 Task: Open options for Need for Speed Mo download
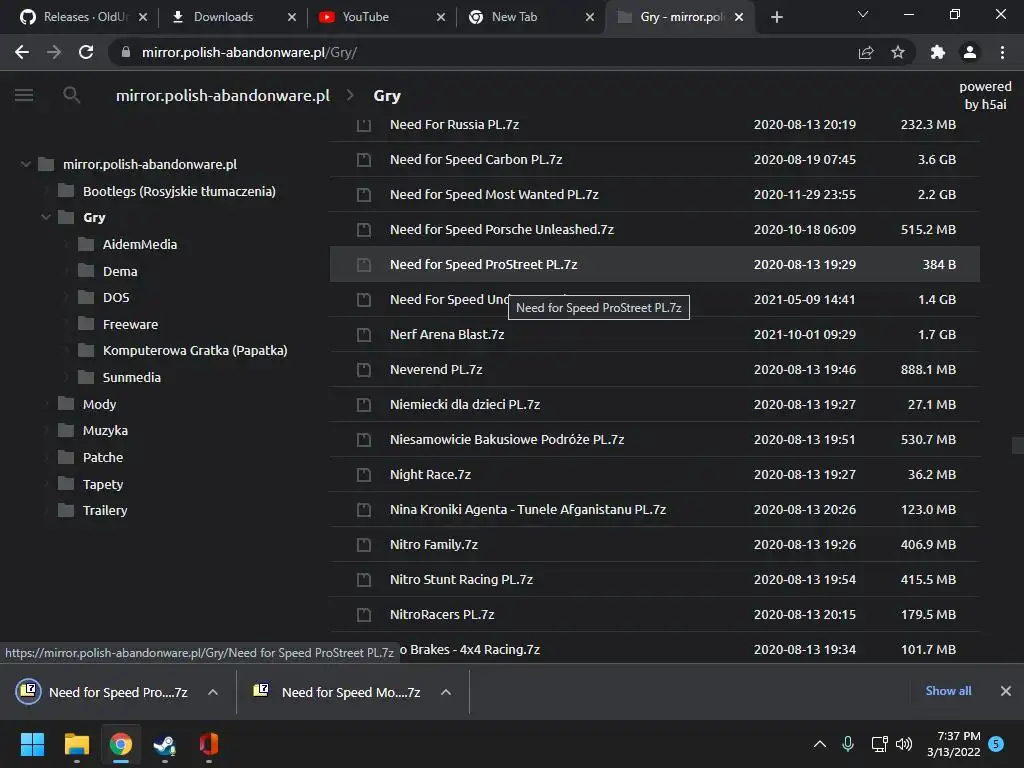(x=446, y=692)
